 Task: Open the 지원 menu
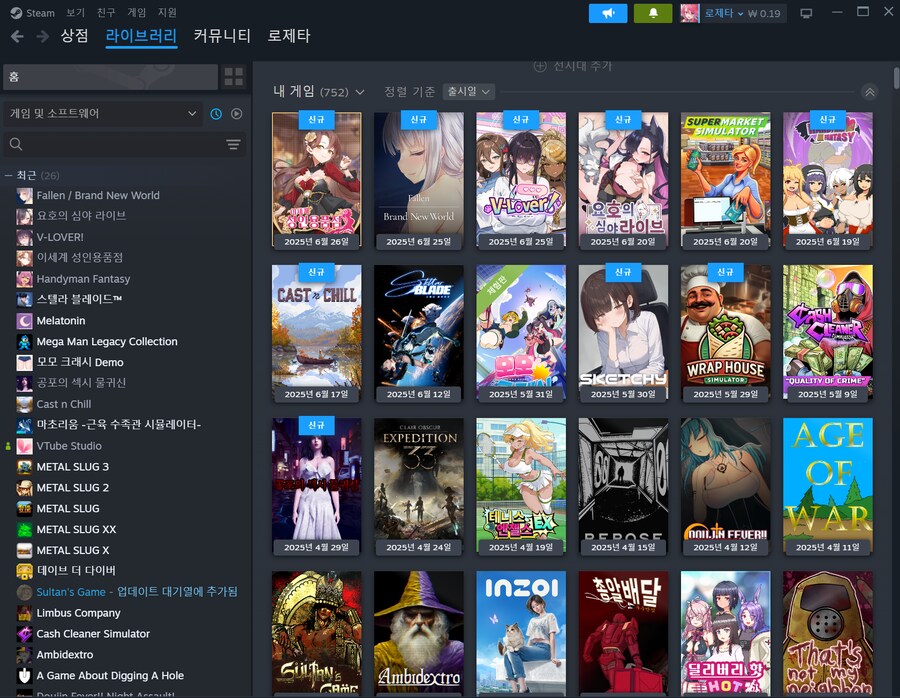[x=167, y=13]
